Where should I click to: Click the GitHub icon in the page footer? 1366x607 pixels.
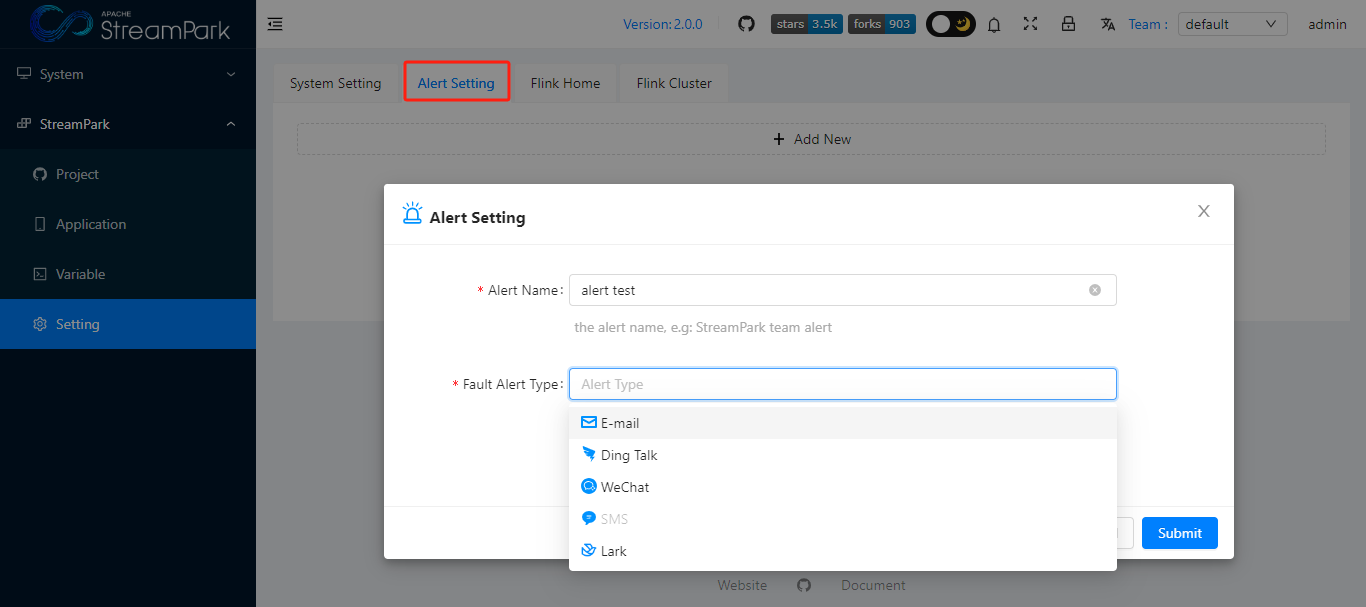[x=804, y=585]
